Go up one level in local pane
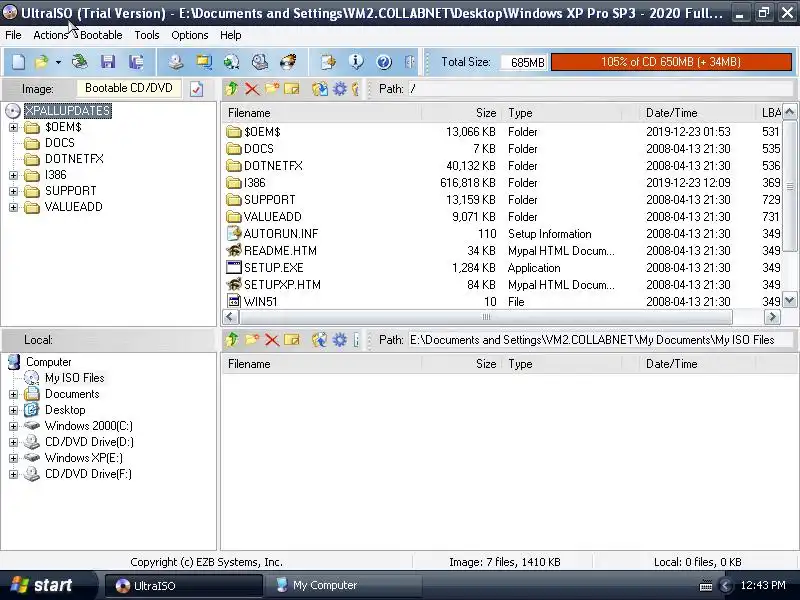 232,340
